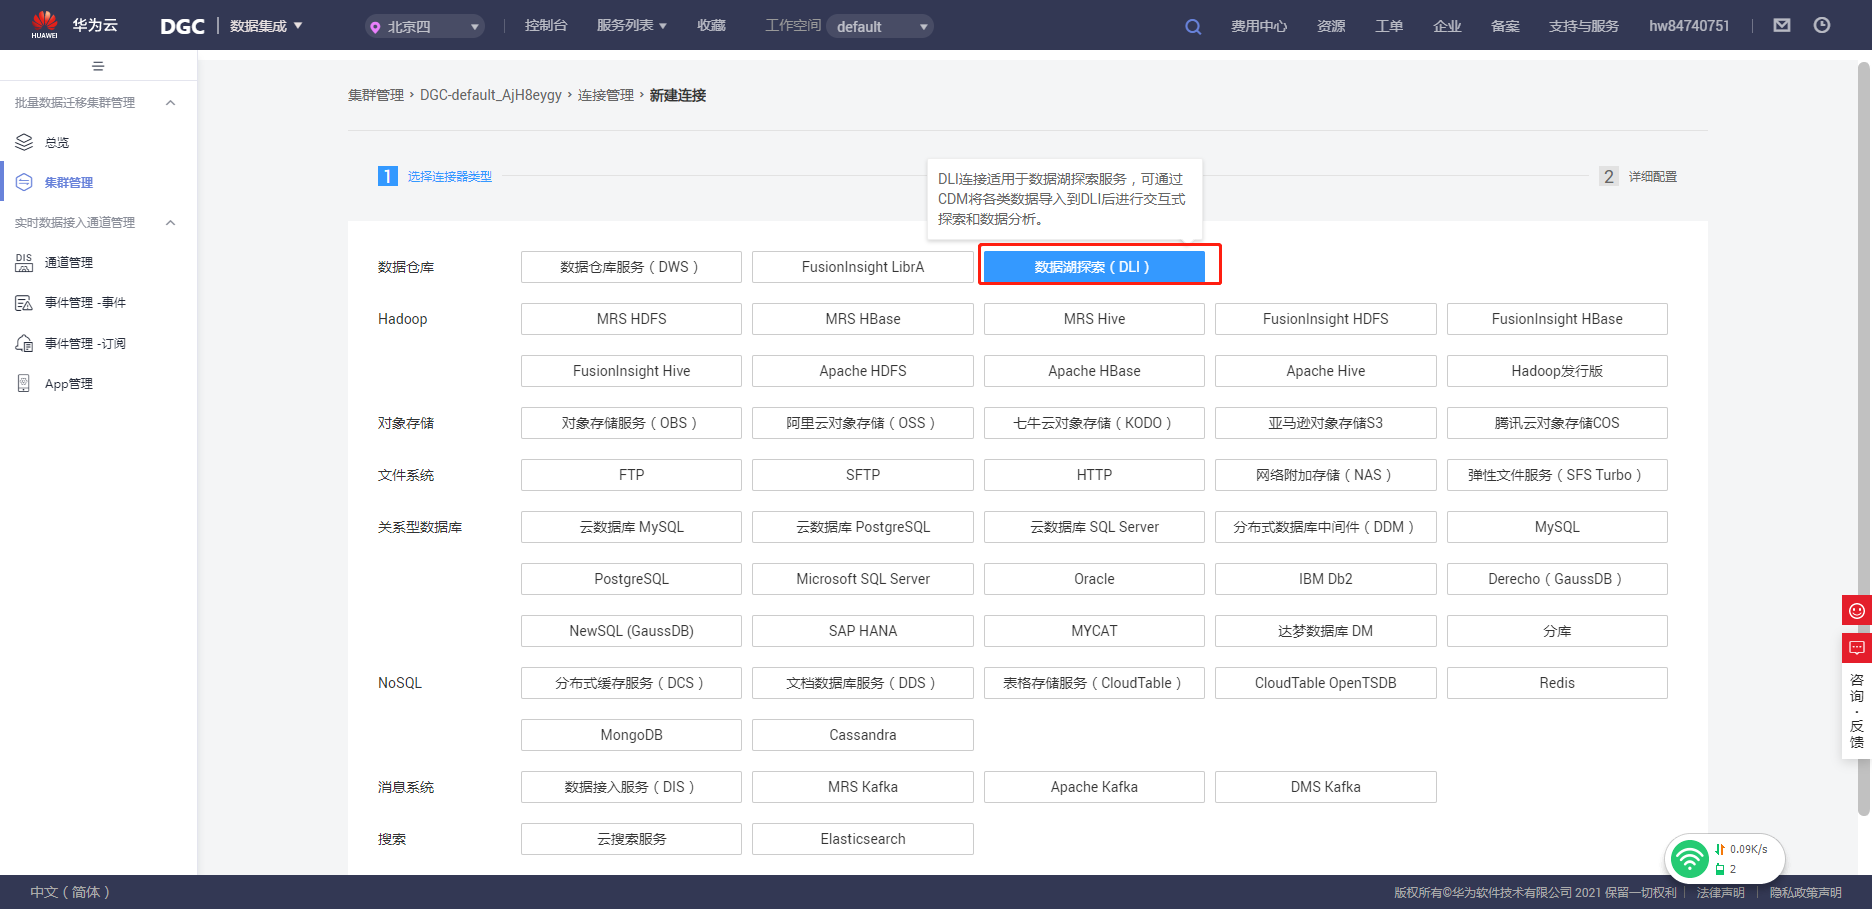The image size is (1872, 909).
Task: Click the red chat consultation icon
Action: (x=1857, y=648)
